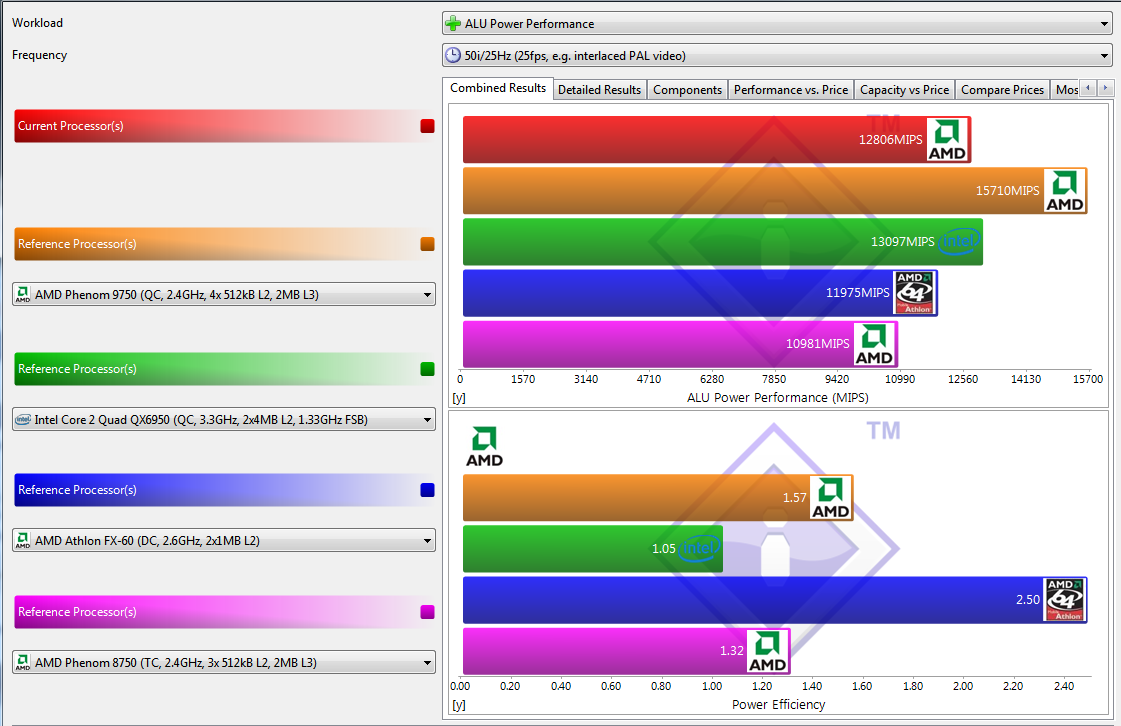Click the clock icon in Frequency dropdown

click(453, 56)
